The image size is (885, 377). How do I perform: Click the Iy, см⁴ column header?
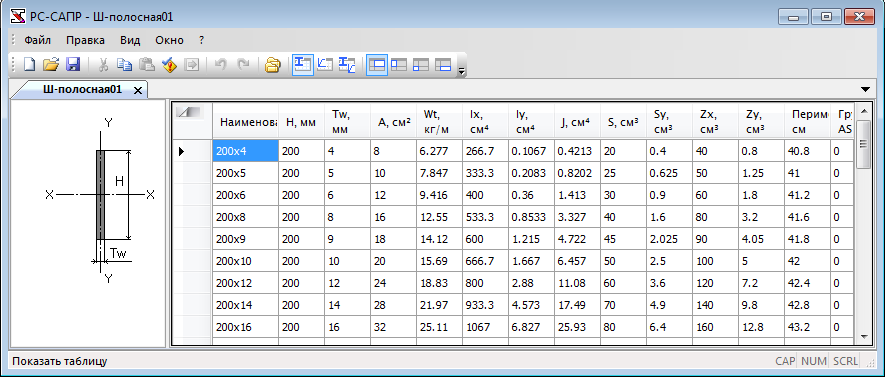click(x=531, y=121)
